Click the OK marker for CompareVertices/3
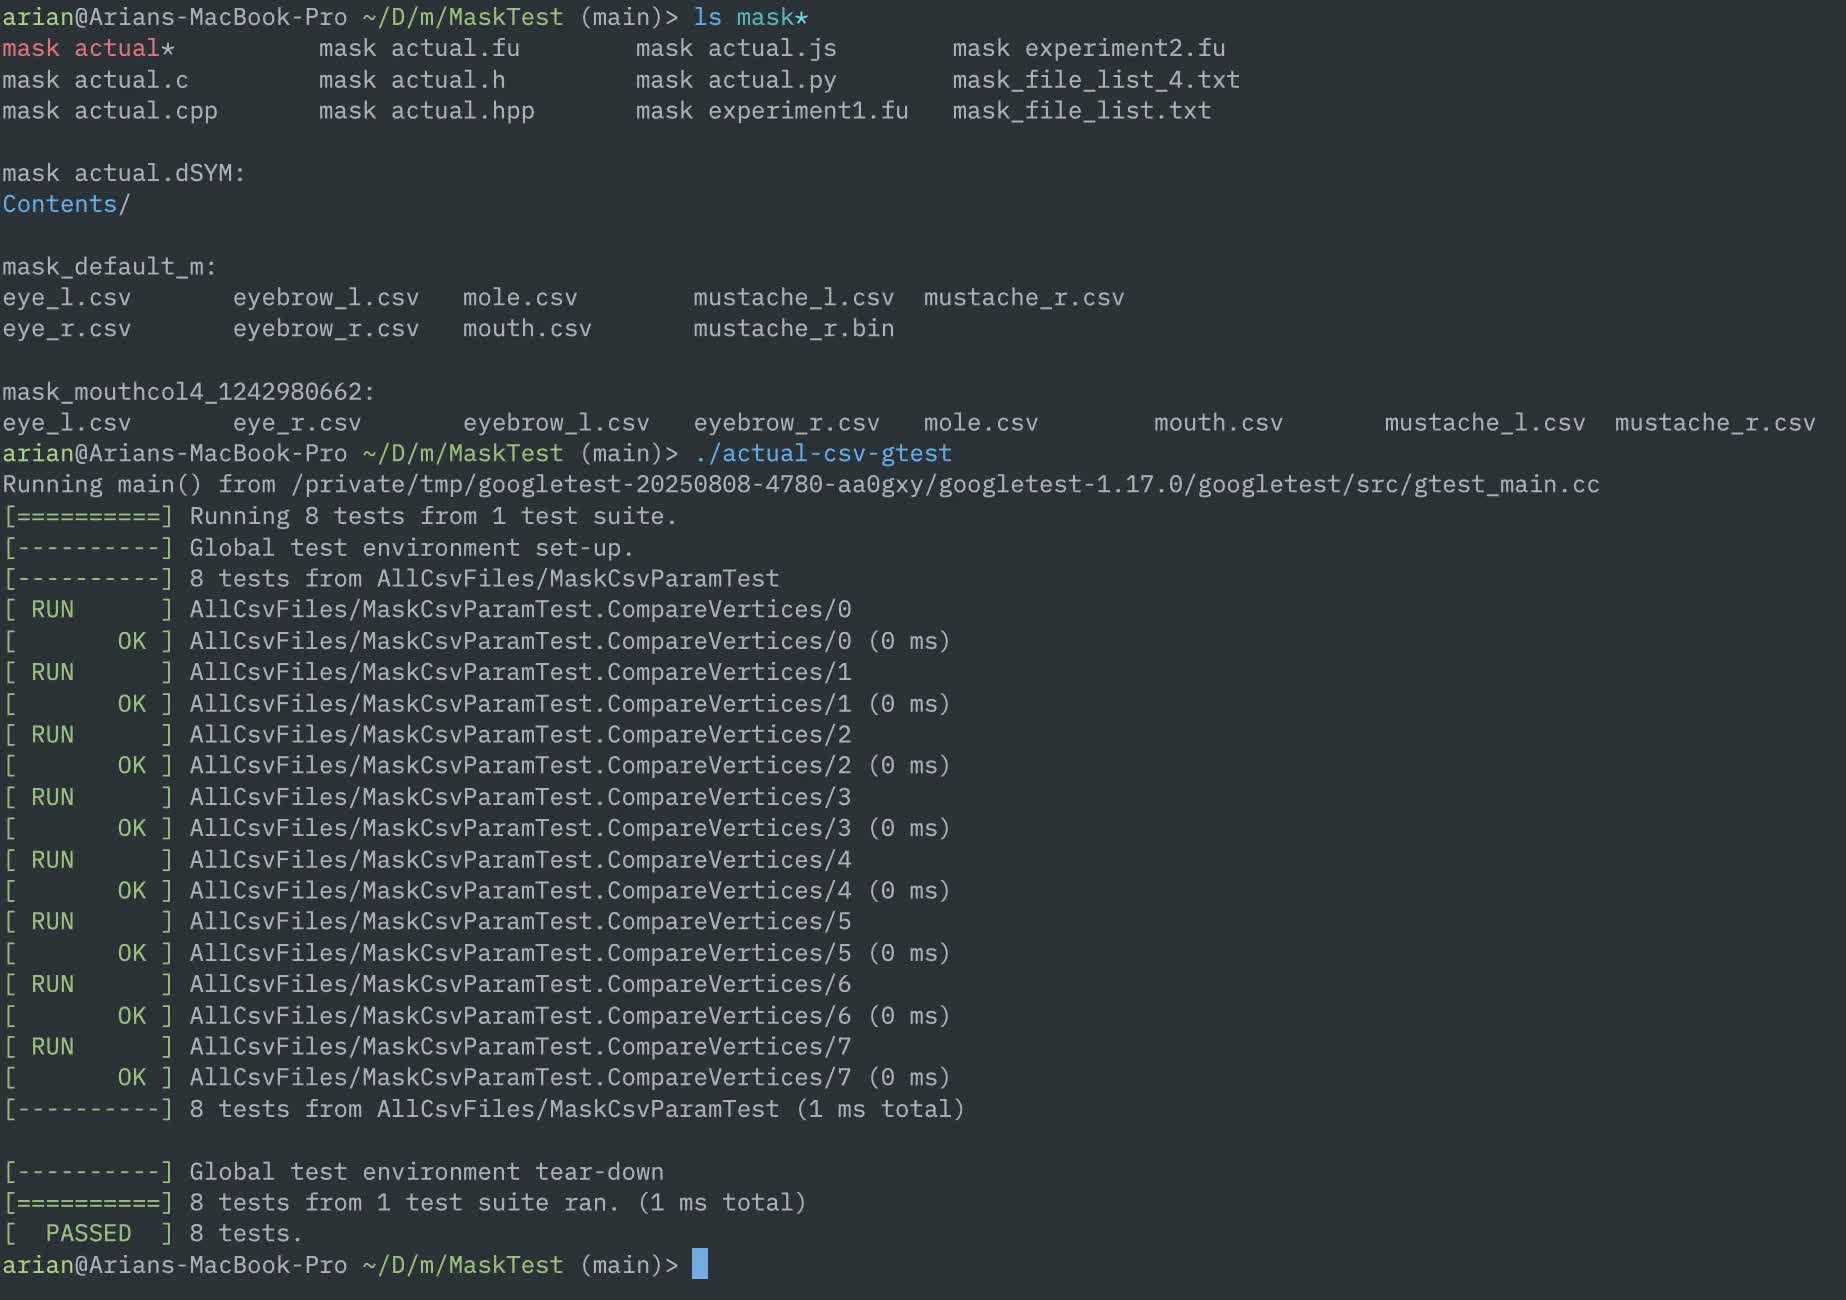Viewport: 1846px width, 1300px height. [x=131, y=828]
